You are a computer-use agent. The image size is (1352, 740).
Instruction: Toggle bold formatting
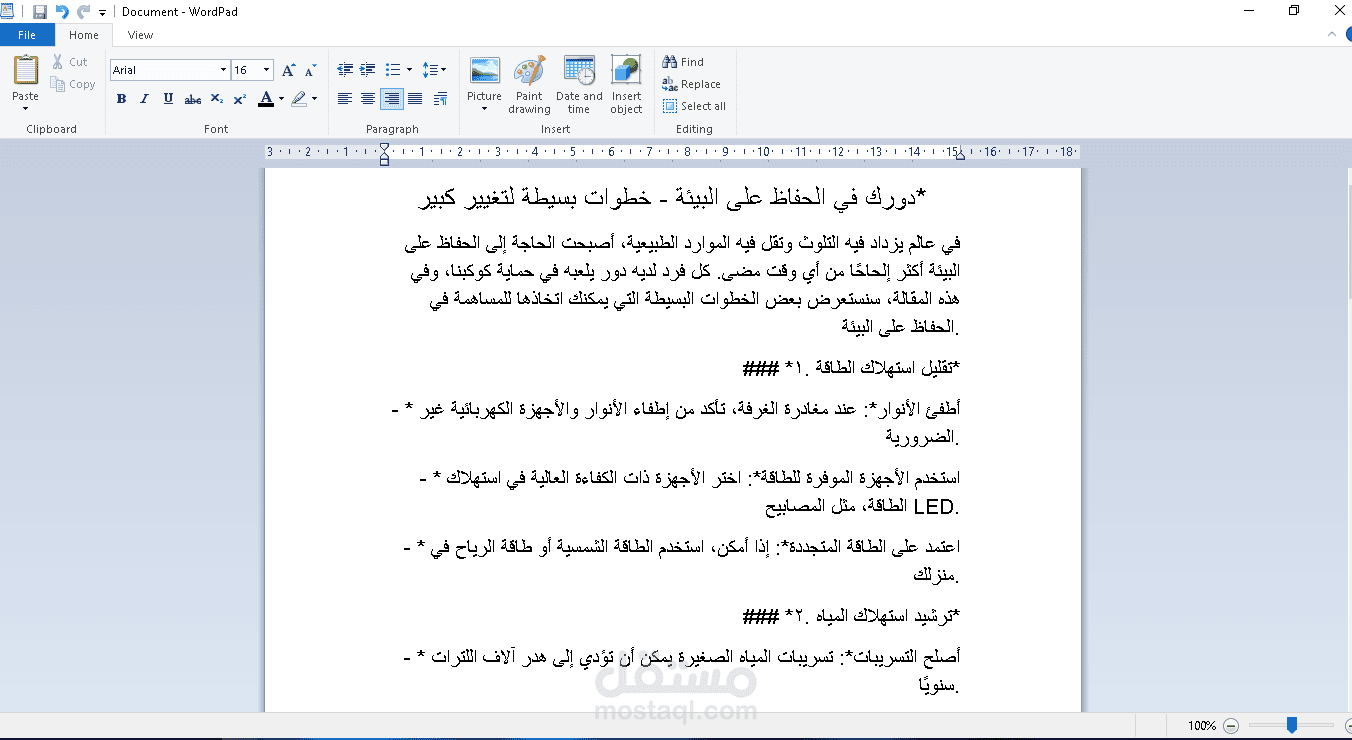121,99
